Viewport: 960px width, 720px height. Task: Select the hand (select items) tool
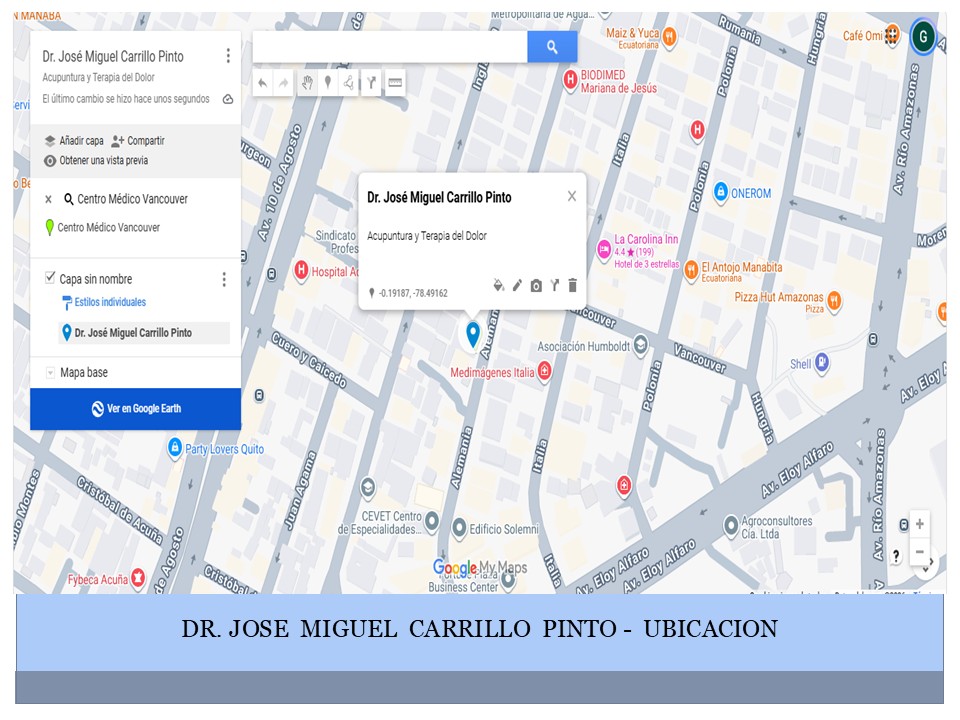click(307, 83)
